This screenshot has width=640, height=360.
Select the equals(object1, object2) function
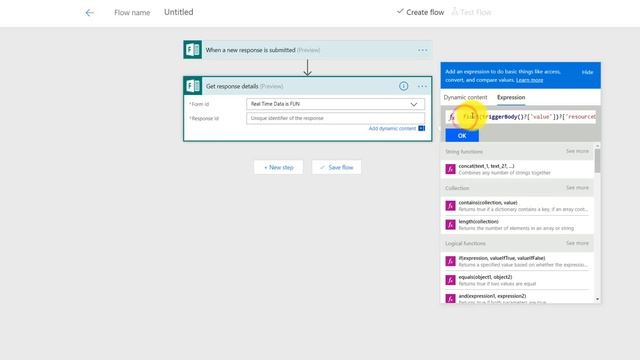tap(517, 280)
